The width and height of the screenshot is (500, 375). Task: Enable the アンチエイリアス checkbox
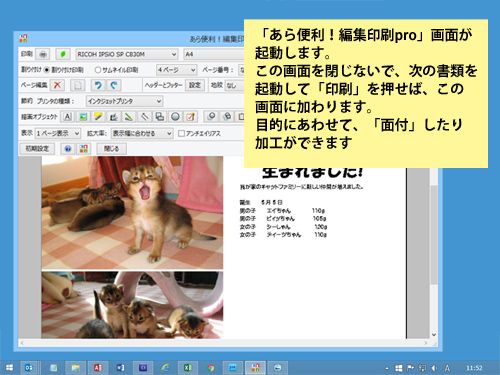point(181,133)
